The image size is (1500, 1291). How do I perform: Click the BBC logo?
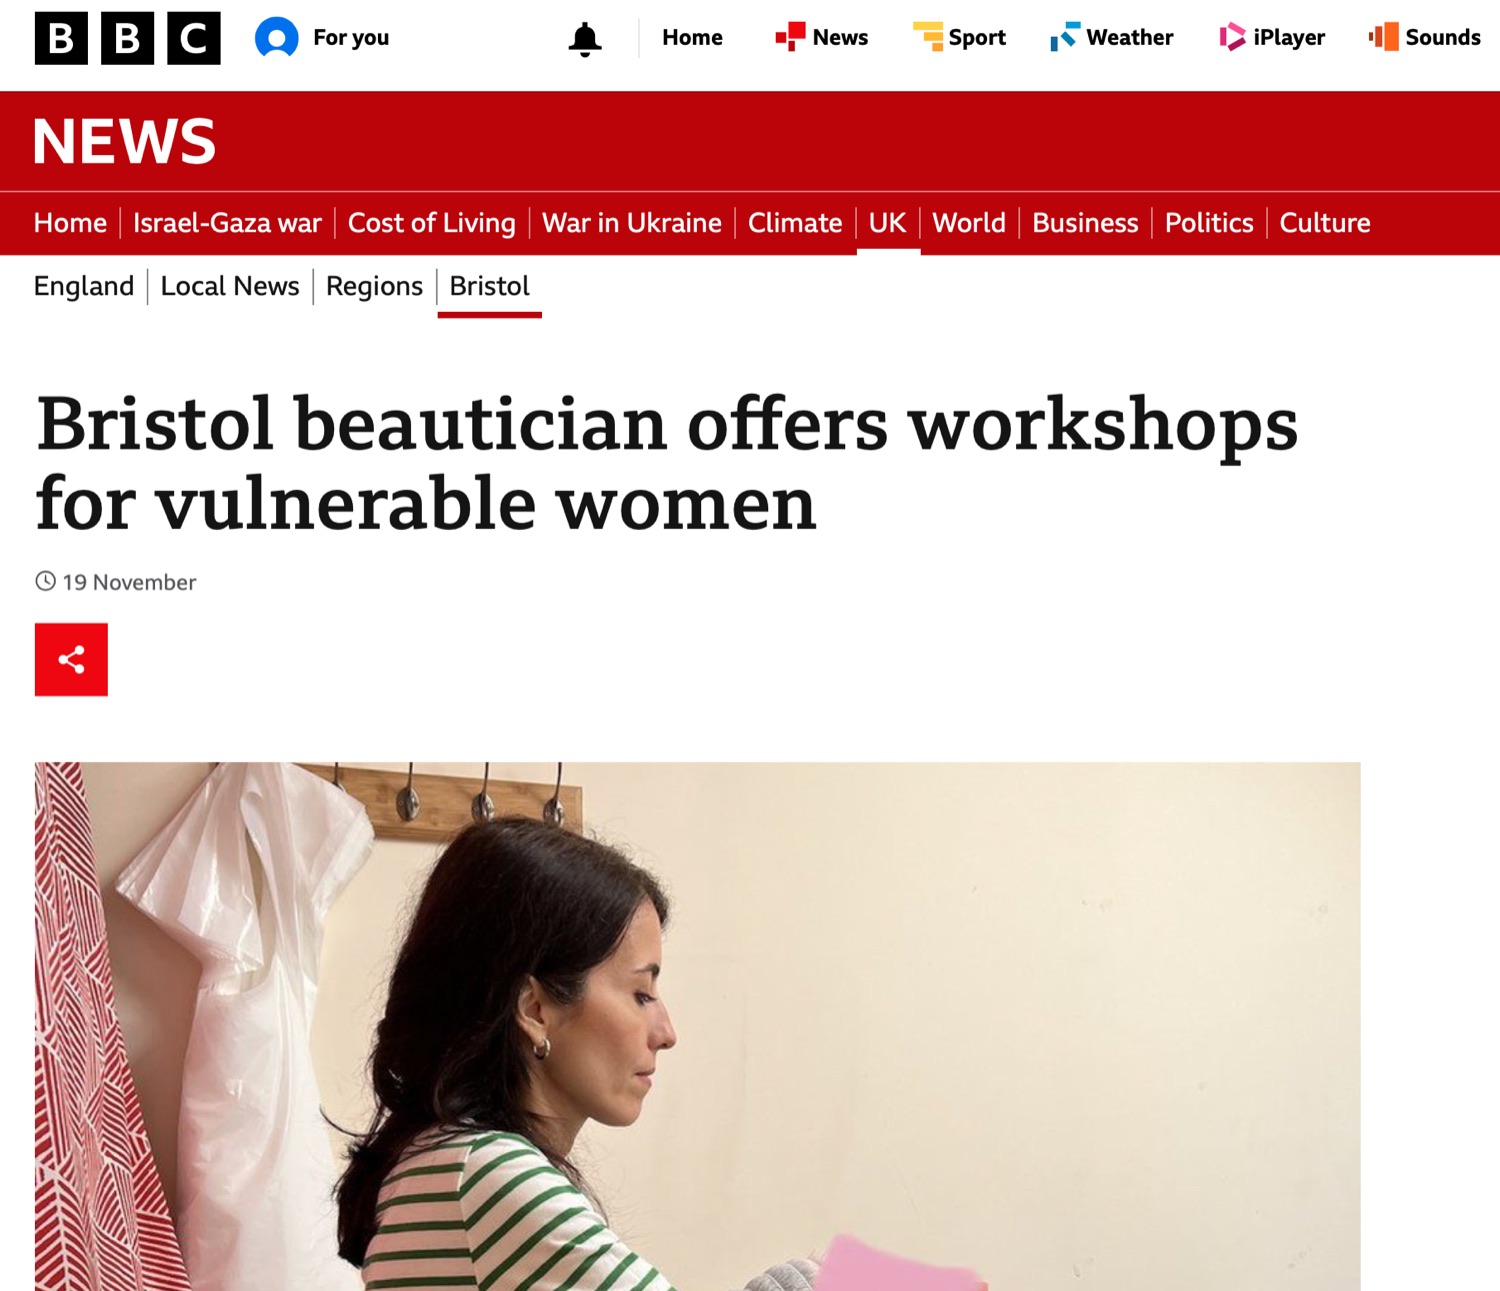pyautogui.click(x=127, y=38)
